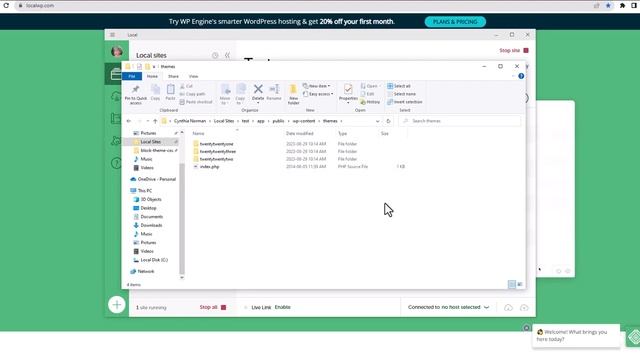This screenshot has height=360, width=640.
Task: Switch to details view icon in Explorer
Action: pyautogui.click(x=512, y=284)
